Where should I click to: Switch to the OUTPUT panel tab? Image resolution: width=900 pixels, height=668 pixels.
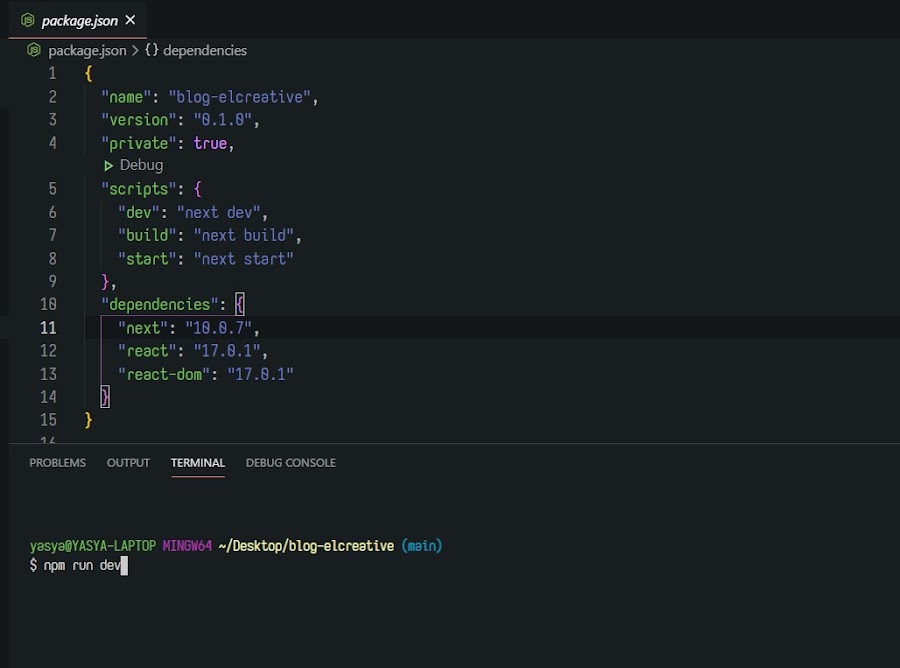pyautogui.click(x=128, y=463)
